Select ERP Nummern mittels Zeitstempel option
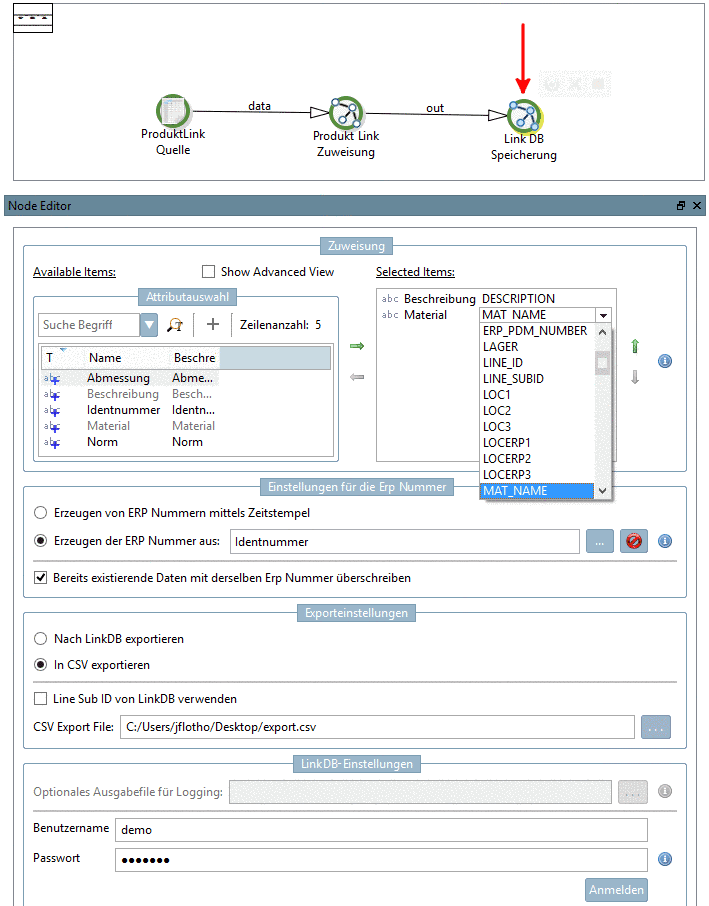The image size is (709, 906). click(40, 513)
